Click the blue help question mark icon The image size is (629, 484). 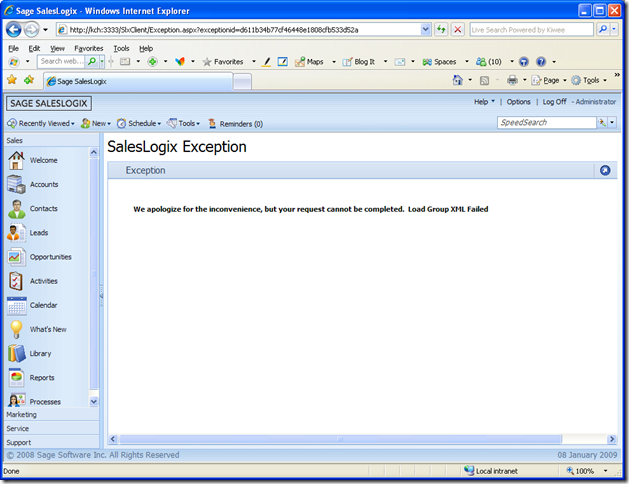pyautogui.click(x=541, y=62)
